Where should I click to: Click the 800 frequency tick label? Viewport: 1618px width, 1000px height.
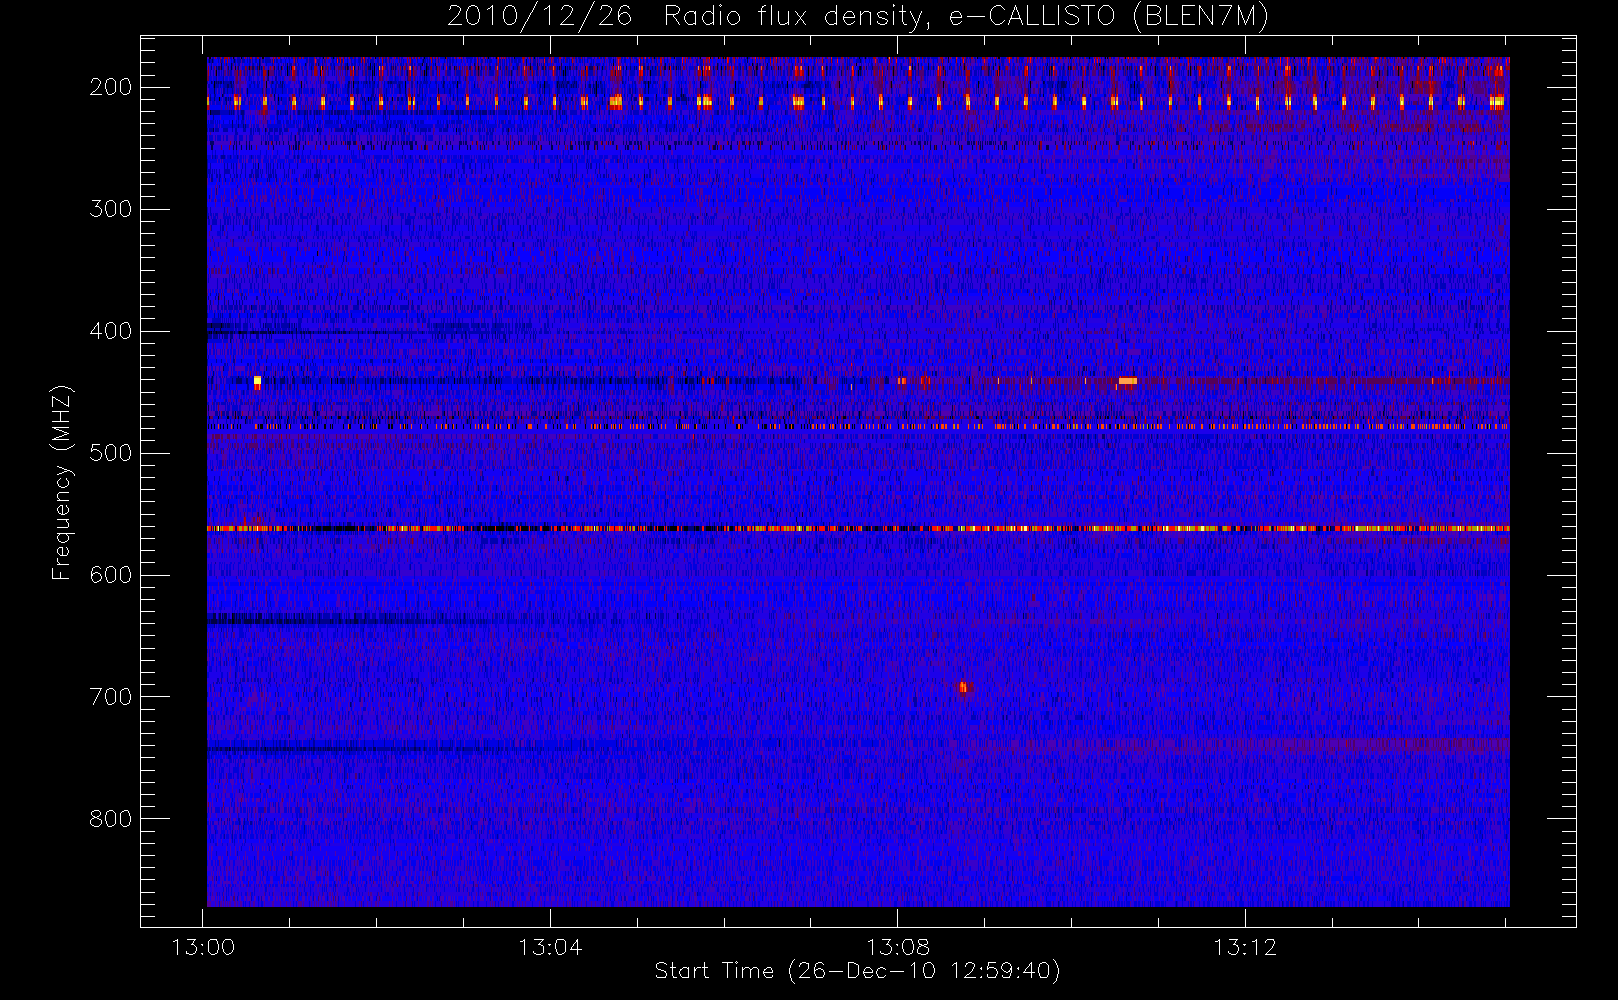point(111,819)
